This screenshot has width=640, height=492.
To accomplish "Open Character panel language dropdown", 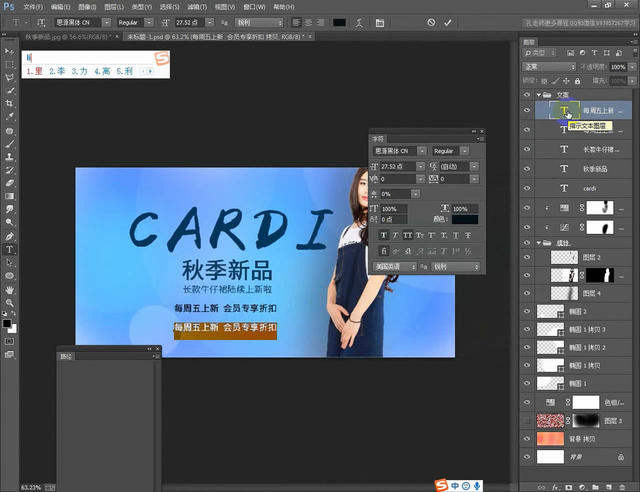I will coord(394,267).
